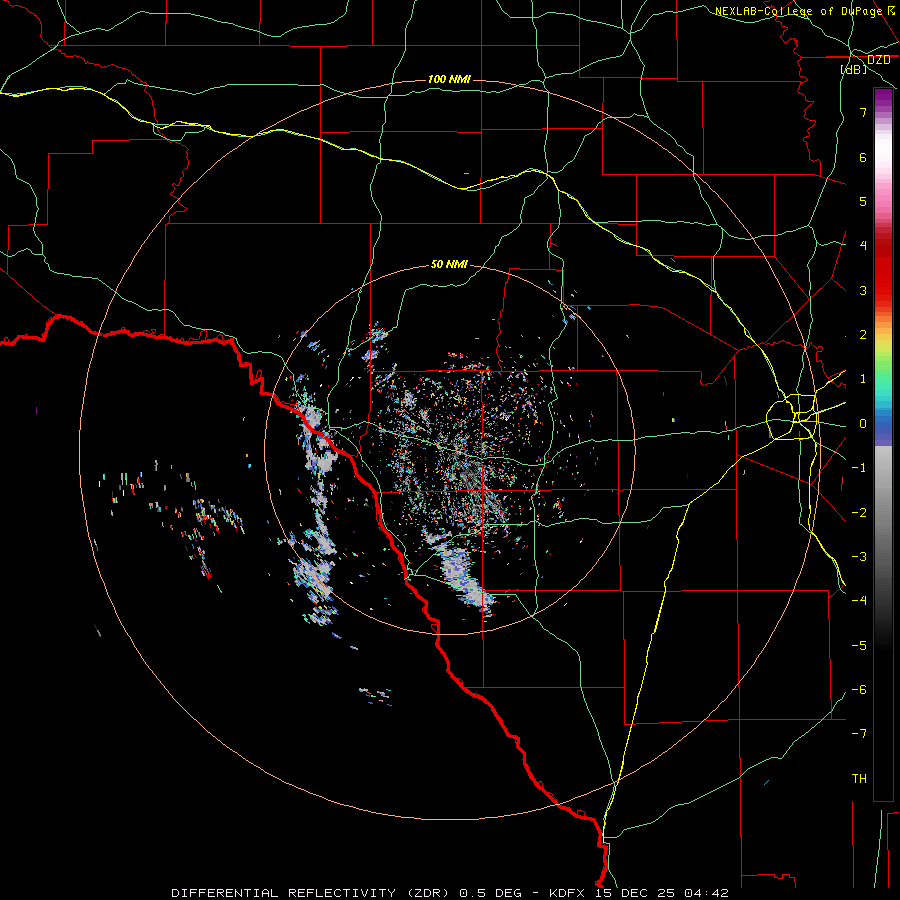Click the "-7" value on the color scale
900x900 pixels.
click(859, 734)
